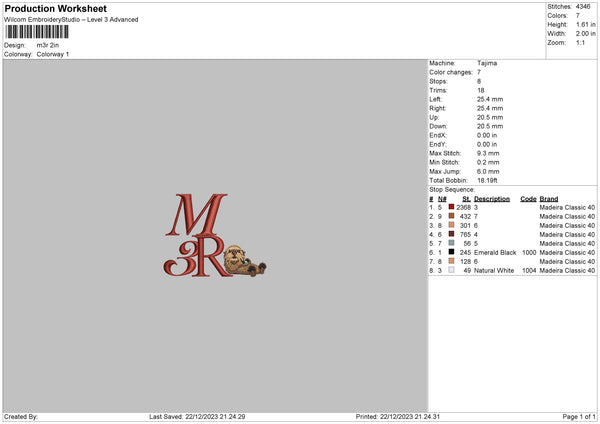Select the 'Page 1 of 1' indicator
The image size is (600, 424).
[x=579, y=417]
